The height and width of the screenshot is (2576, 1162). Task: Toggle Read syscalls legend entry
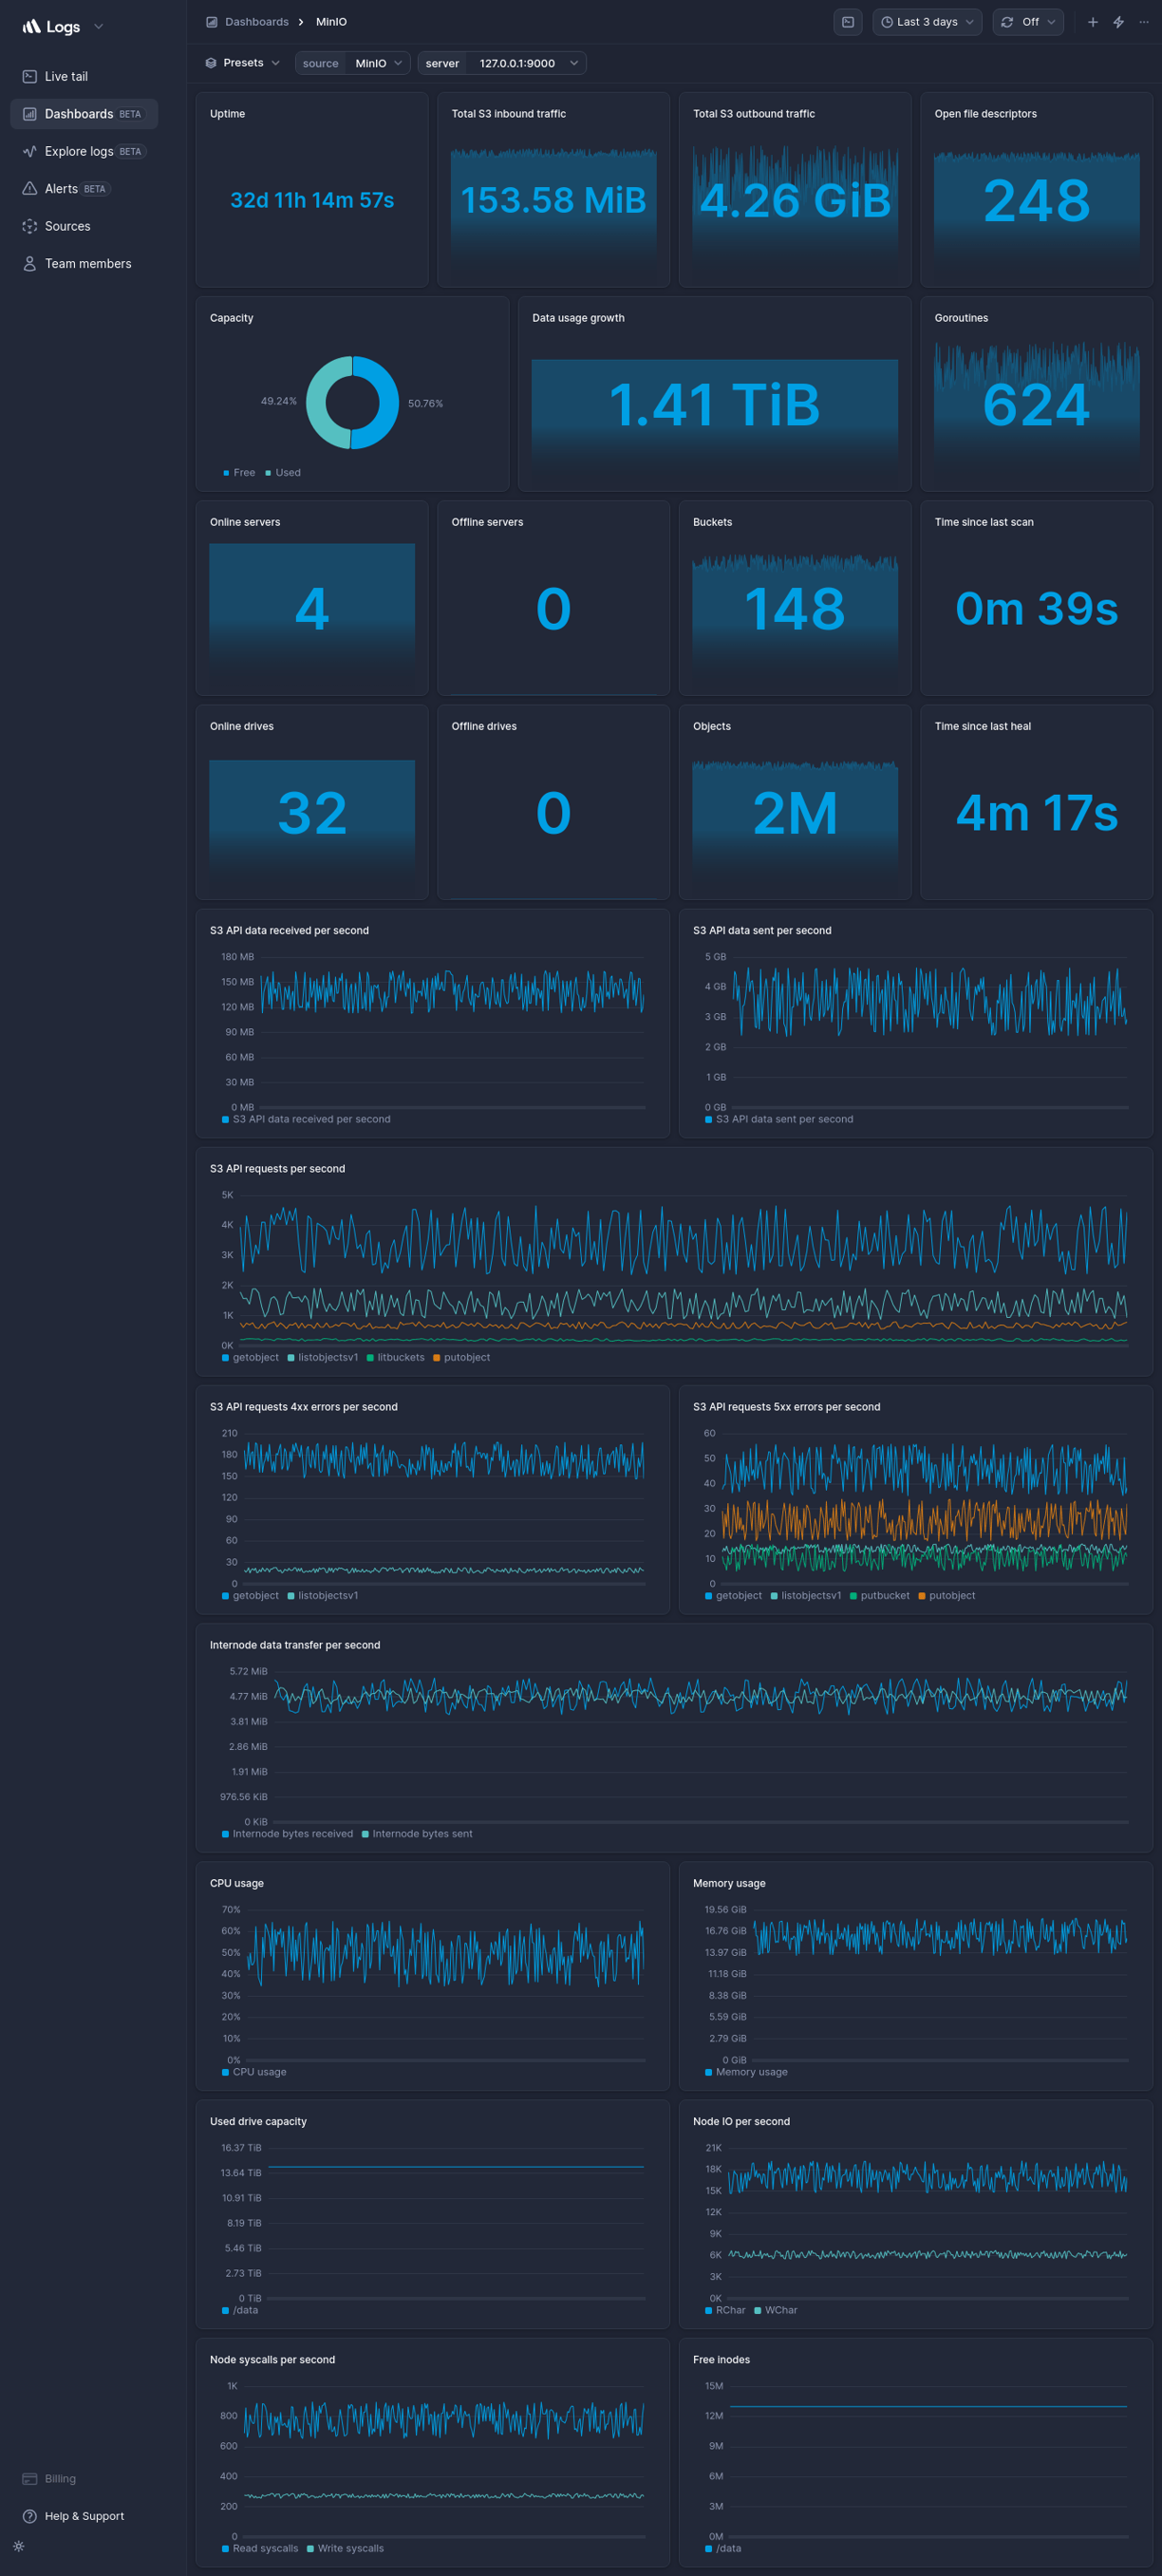coord(260,2549)
